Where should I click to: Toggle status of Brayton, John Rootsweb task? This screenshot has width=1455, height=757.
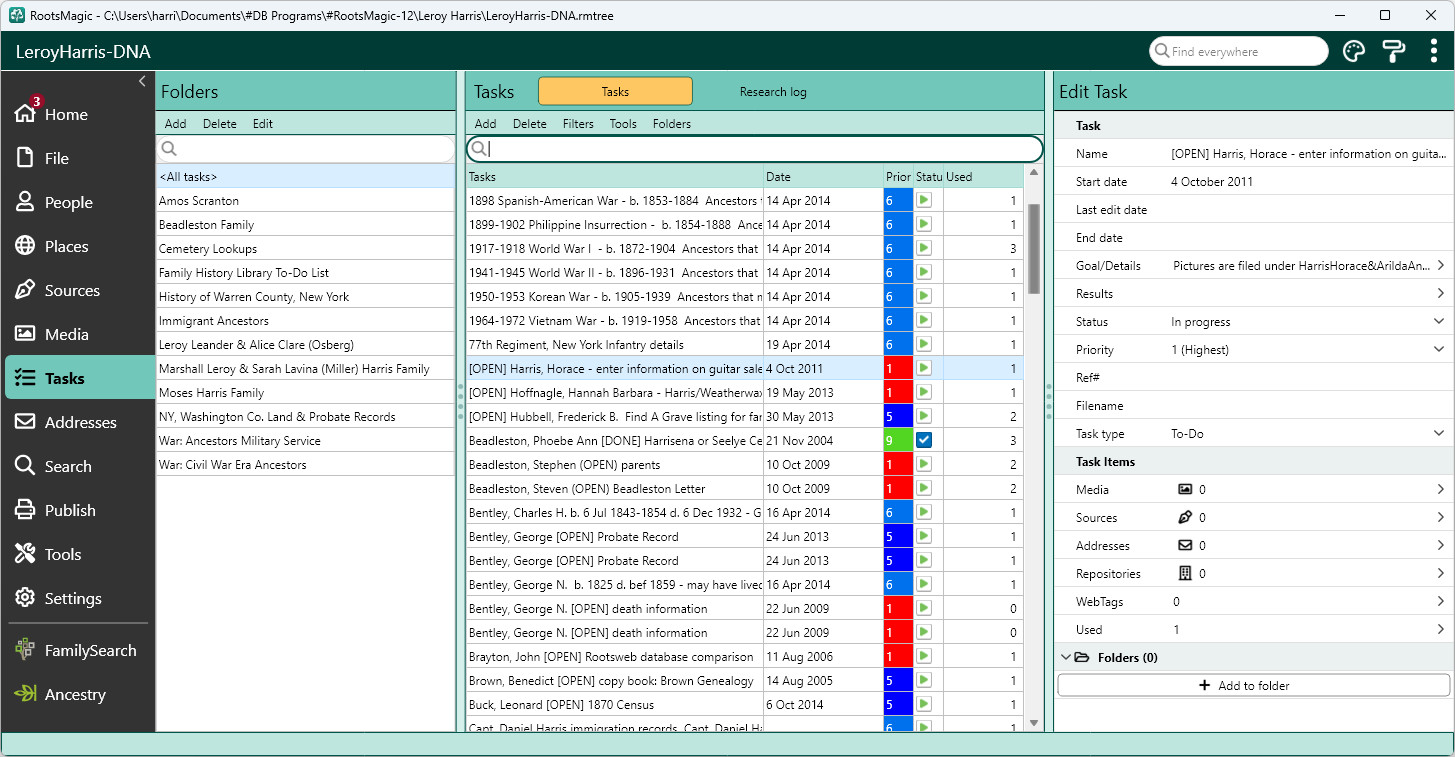pyautogui.click(x=924, y=656)
